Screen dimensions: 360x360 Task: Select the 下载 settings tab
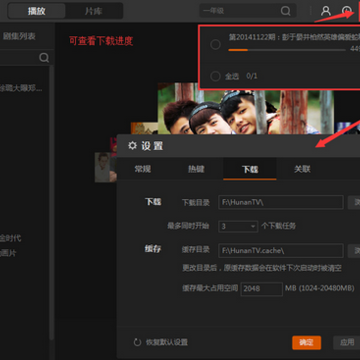coord(250,169)
